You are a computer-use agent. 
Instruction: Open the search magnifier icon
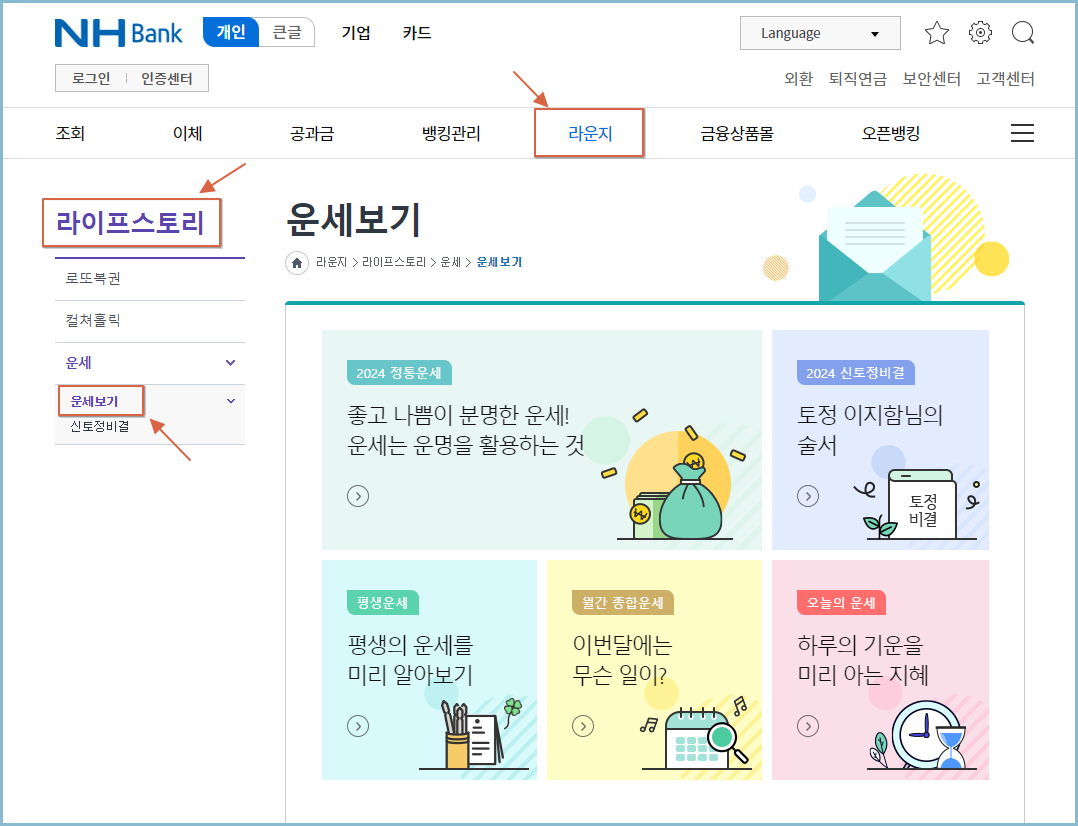coord(1022,32)
